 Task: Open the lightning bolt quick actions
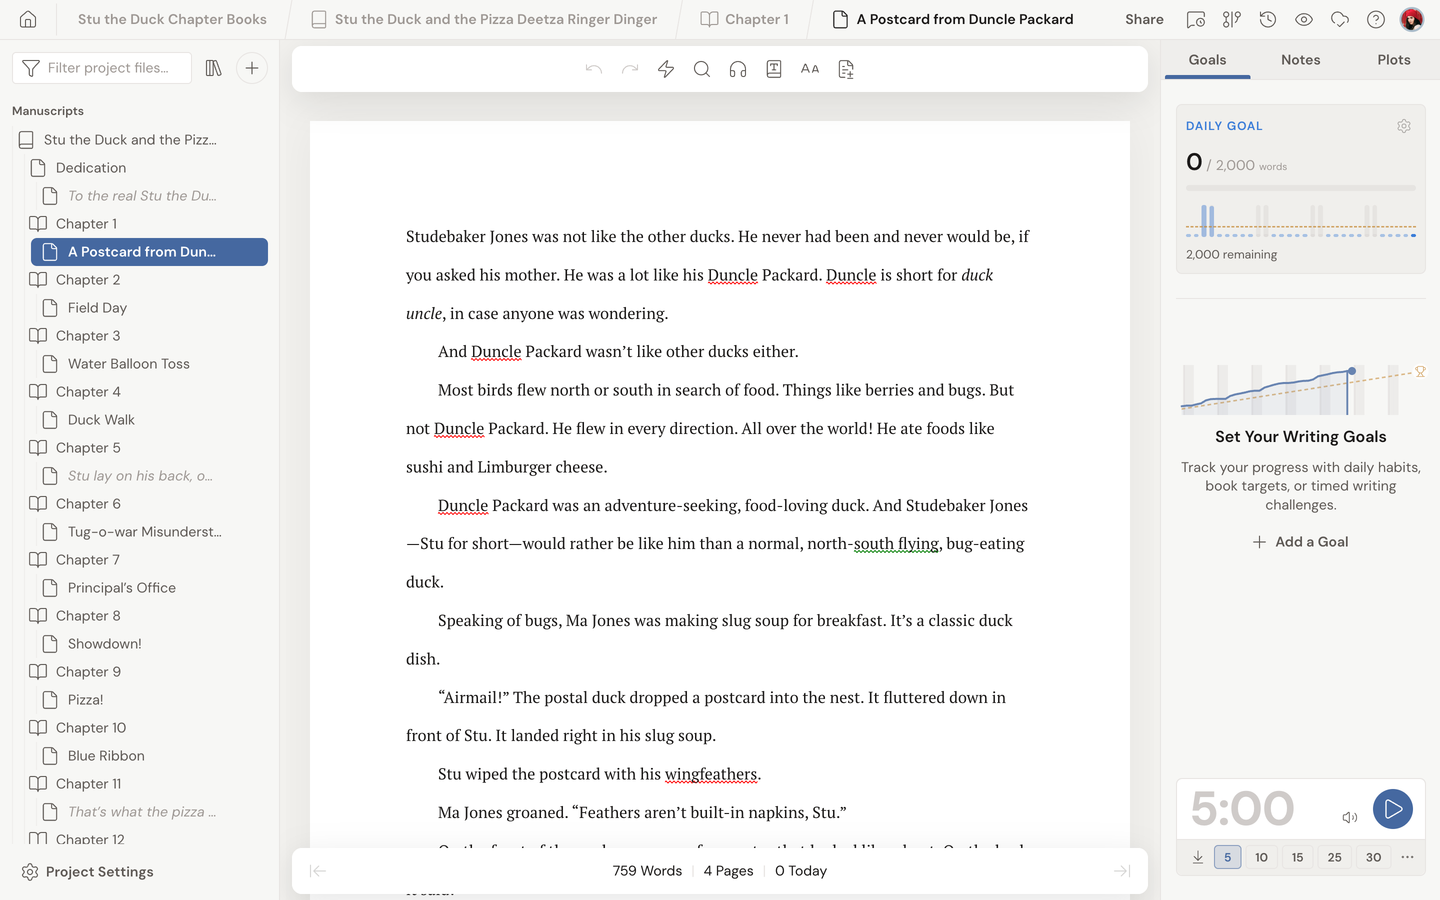pos(666,69)
